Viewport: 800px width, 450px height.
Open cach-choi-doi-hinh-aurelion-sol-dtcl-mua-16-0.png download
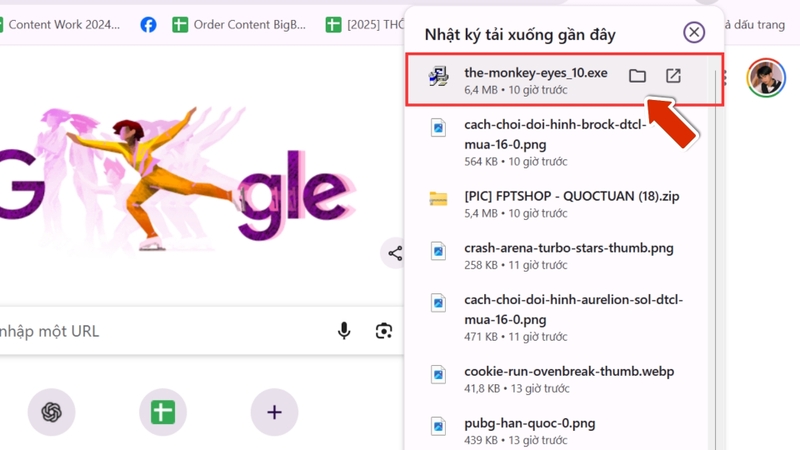click(557, 317)
